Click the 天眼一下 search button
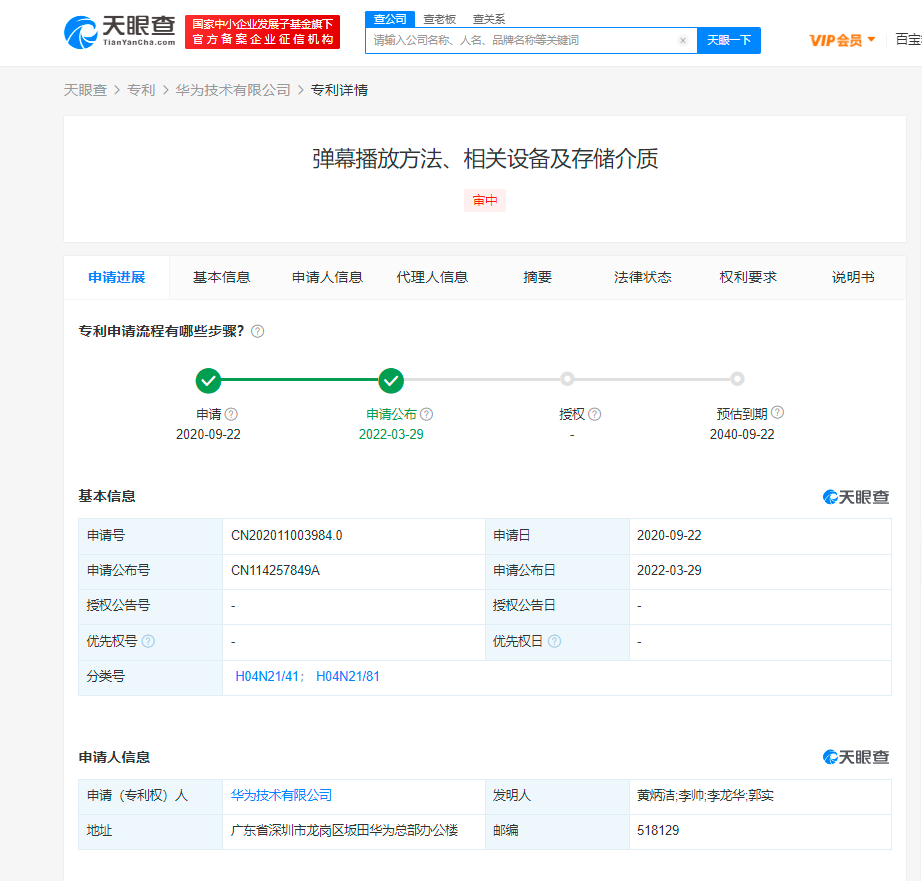 (729, 41)
